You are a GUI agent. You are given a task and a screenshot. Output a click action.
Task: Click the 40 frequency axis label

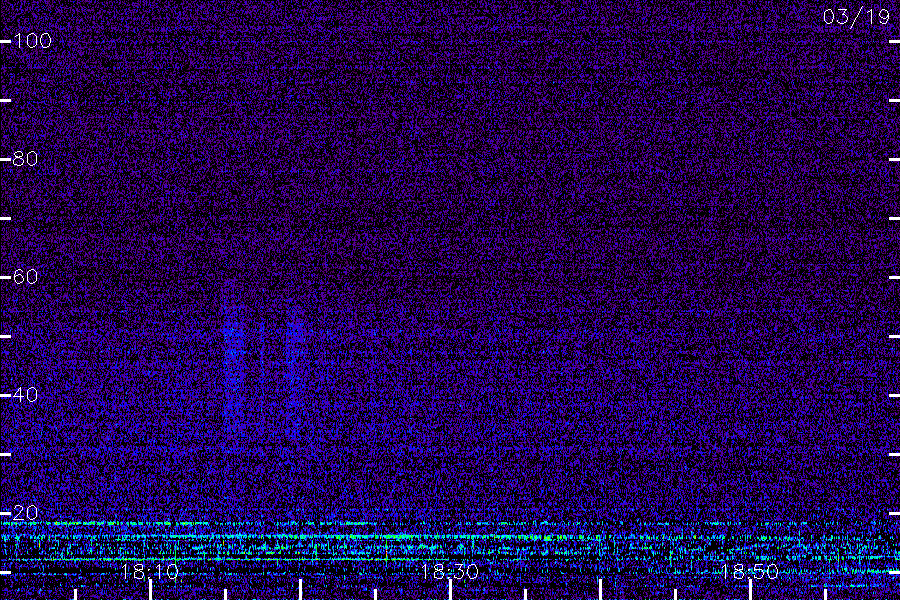[25, 394]
